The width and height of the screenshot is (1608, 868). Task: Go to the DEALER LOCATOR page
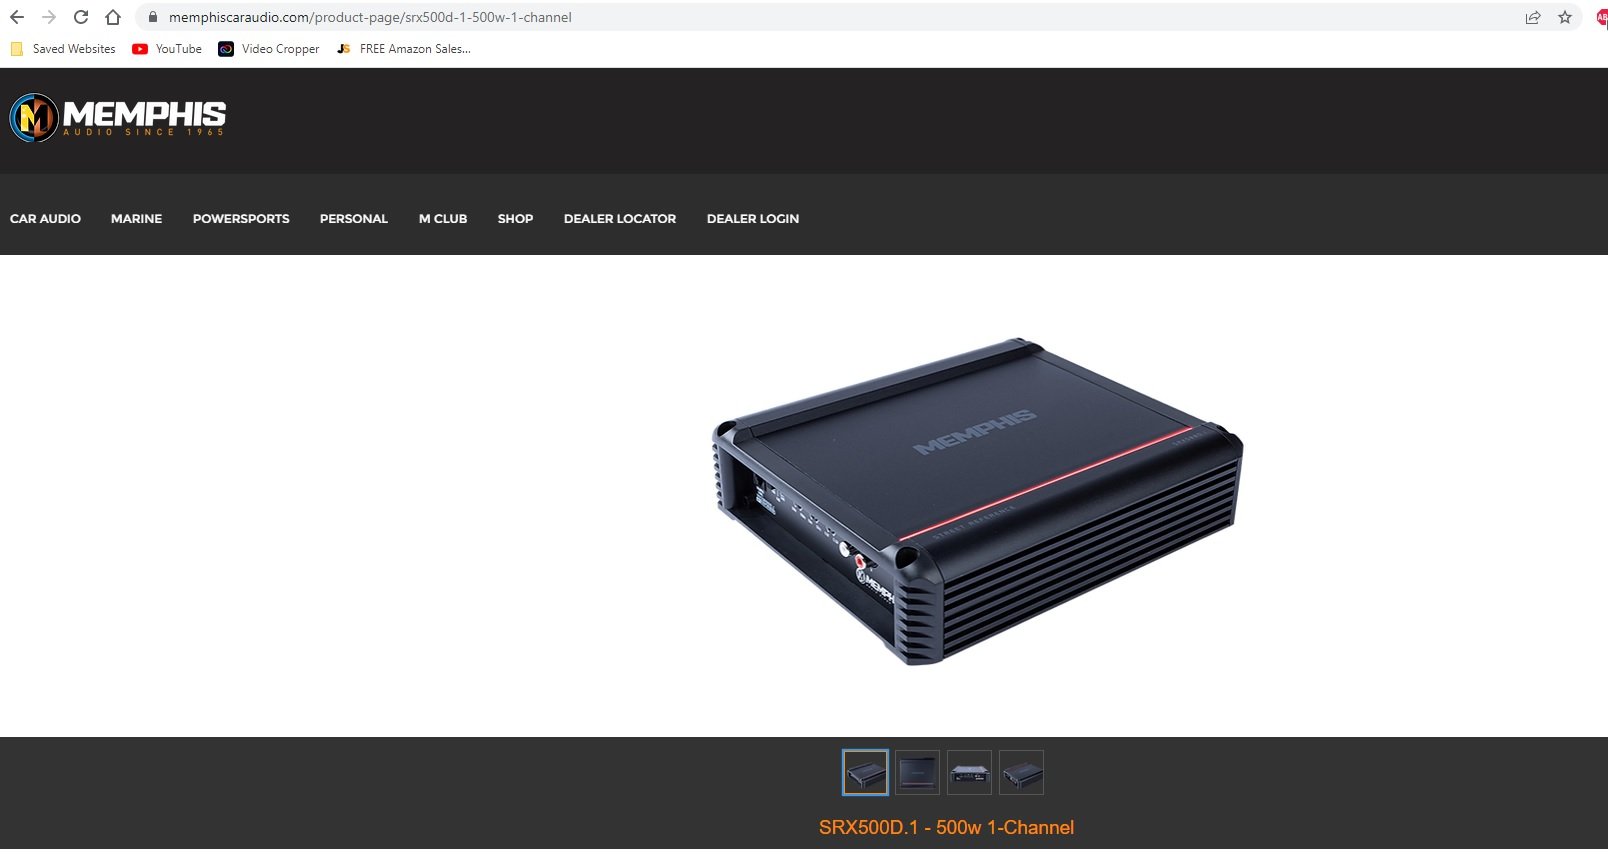[x=620, y=219]
